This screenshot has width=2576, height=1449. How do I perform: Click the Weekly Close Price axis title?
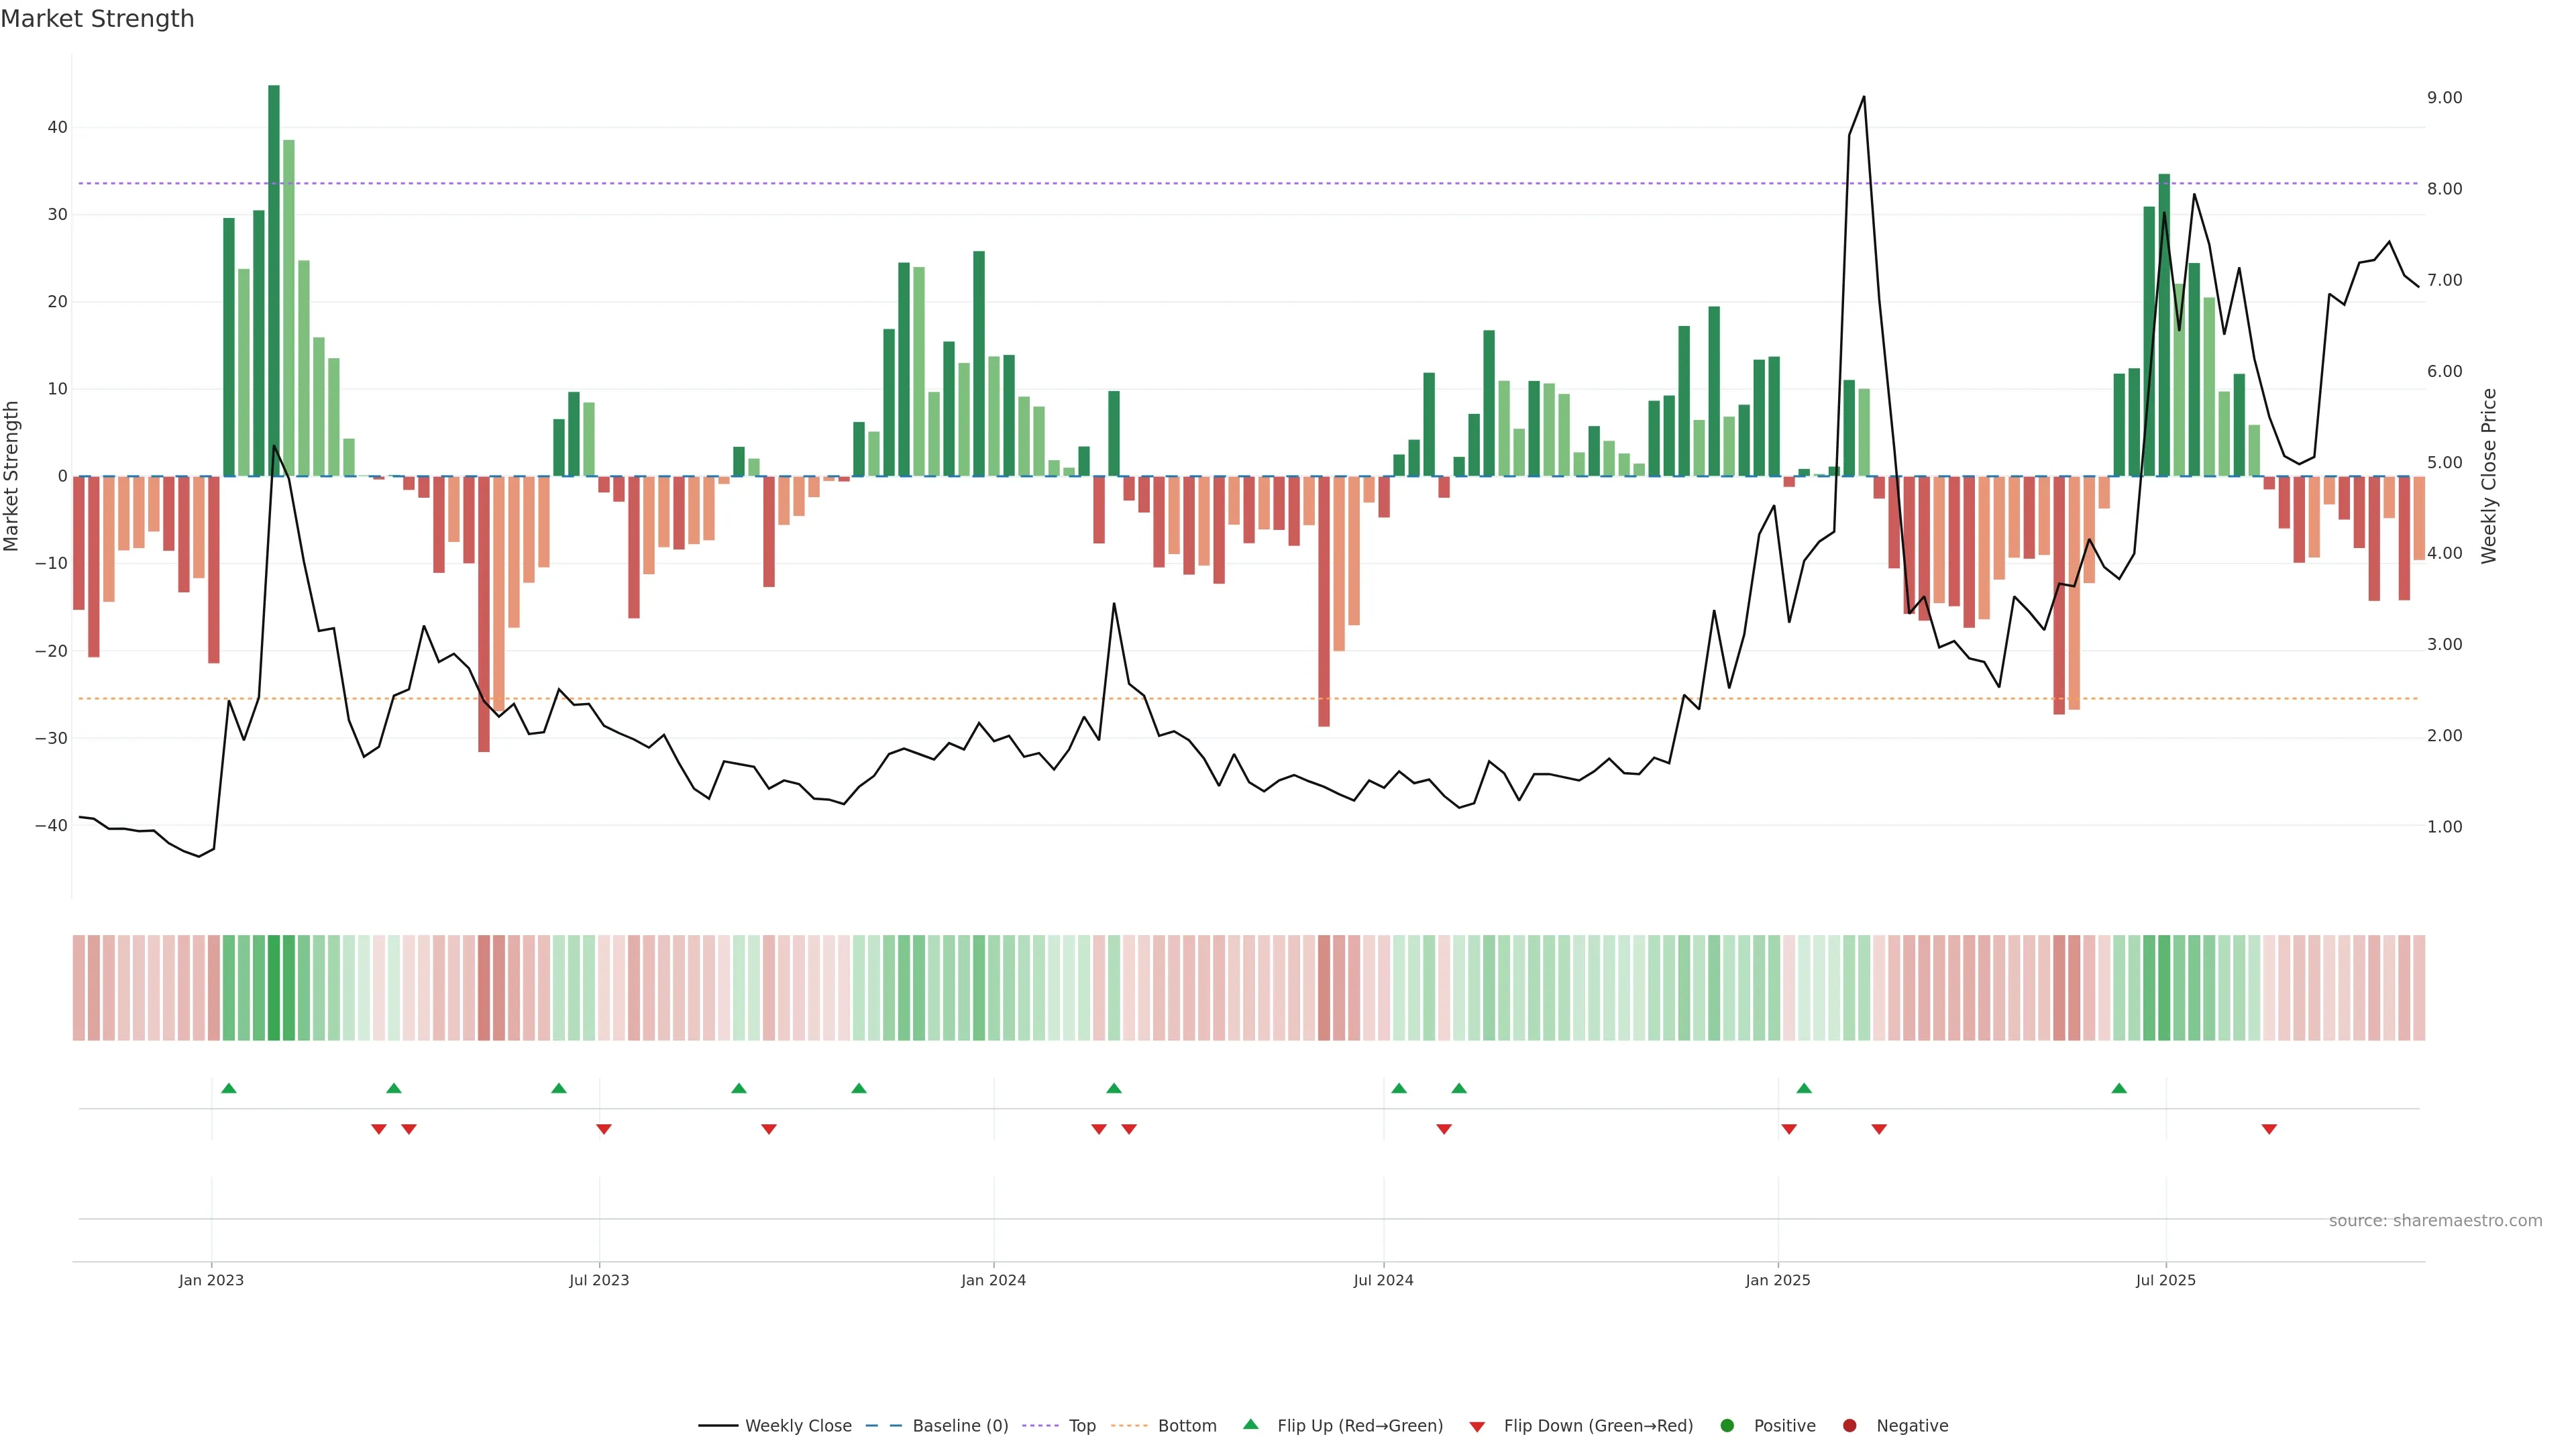pos(2489,476)
